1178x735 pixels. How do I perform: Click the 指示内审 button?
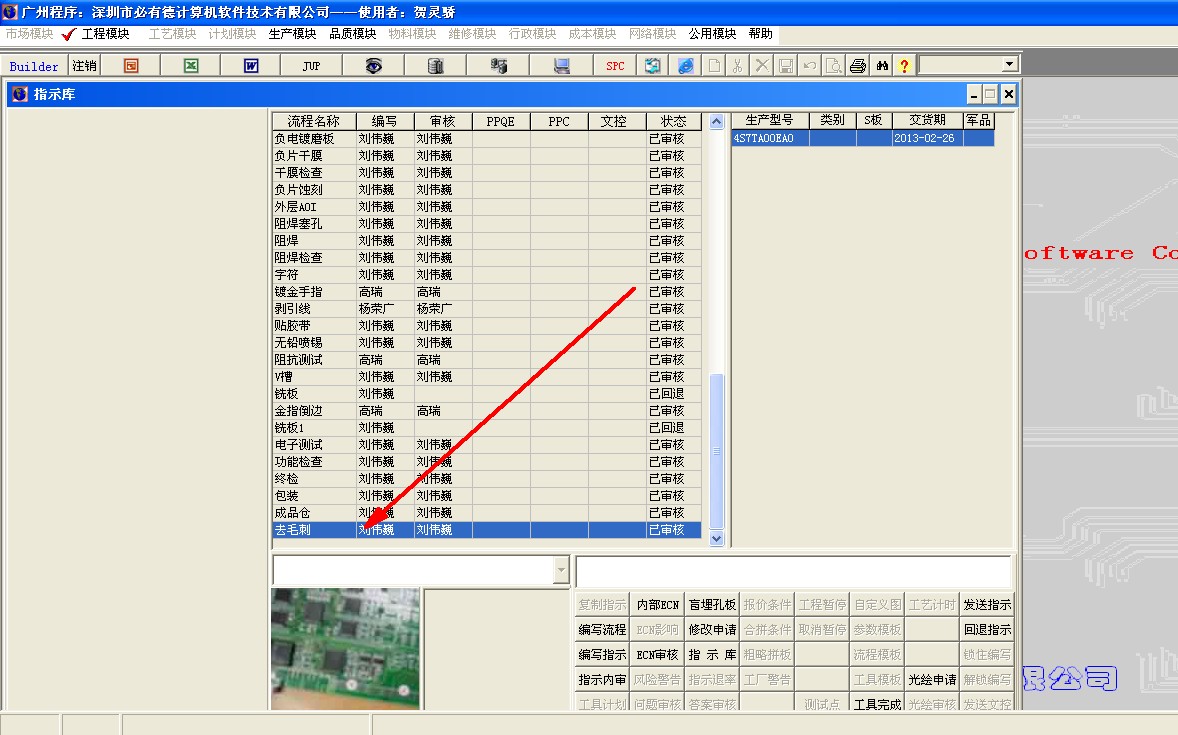[602, 679]
